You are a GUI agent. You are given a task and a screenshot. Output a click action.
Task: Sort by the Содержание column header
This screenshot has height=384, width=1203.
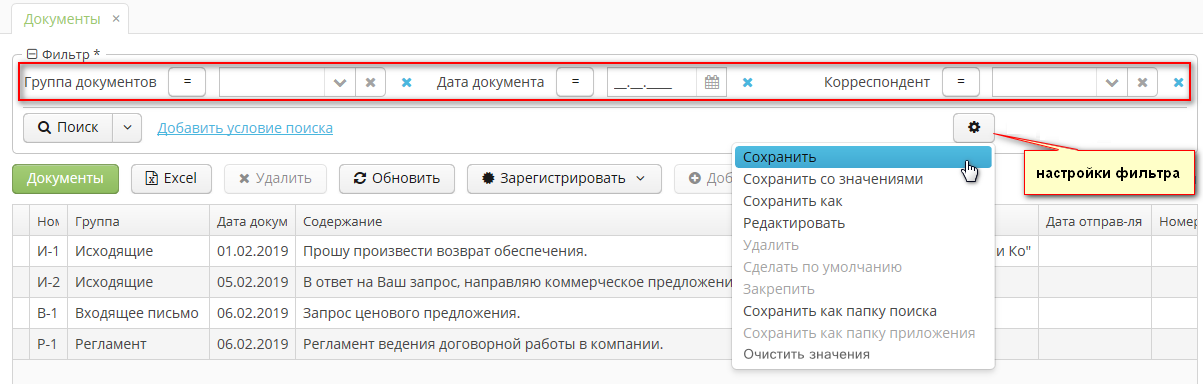pyautogui.click(x=513, y=221)
